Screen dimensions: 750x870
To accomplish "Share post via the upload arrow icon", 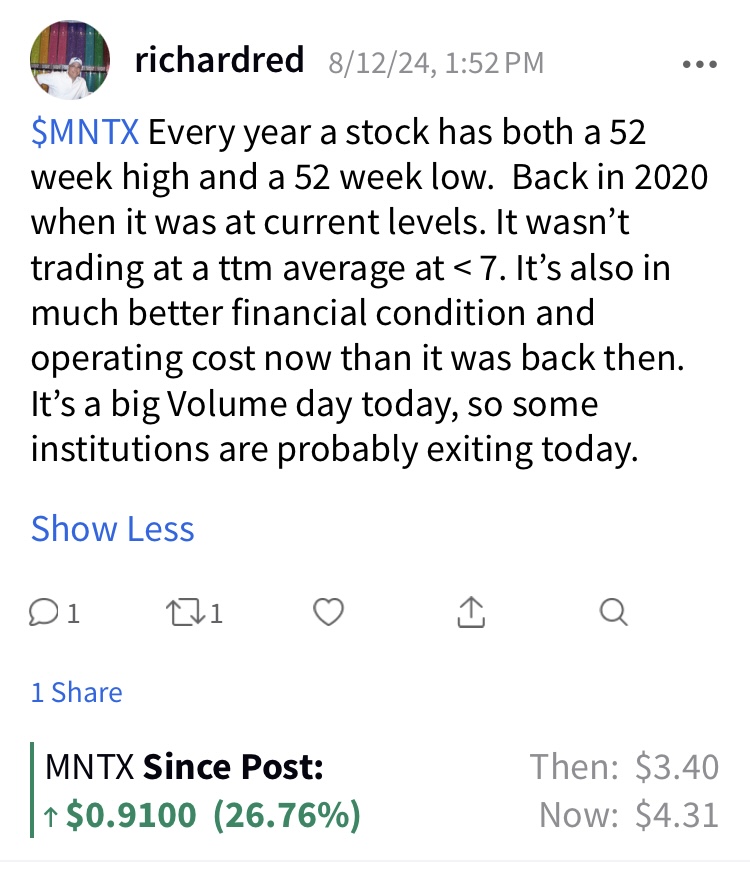I will coord(471,612).
